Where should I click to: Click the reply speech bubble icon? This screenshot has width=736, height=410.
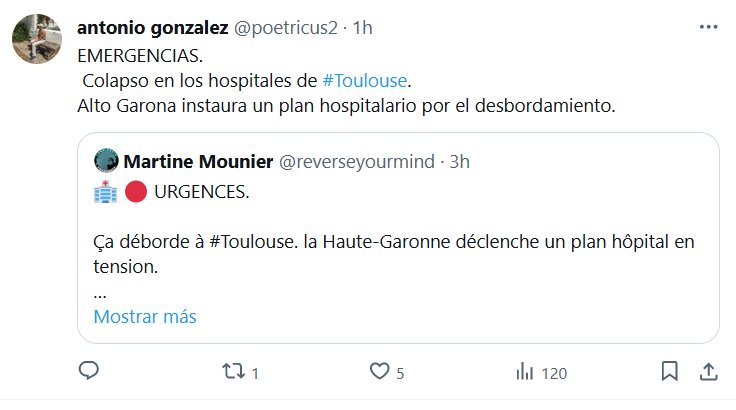89,372
